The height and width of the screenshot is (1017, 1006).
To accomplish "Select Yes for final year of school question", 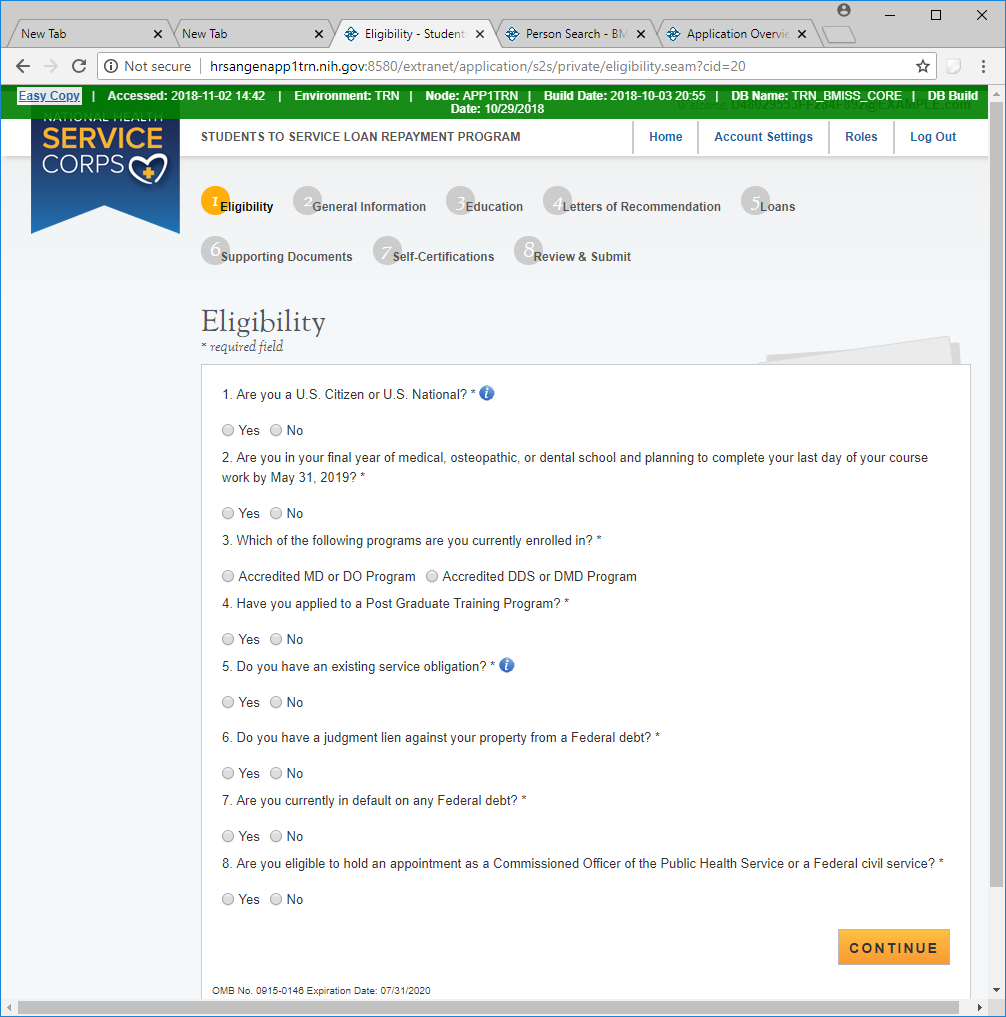I will (x=228, y=513).
